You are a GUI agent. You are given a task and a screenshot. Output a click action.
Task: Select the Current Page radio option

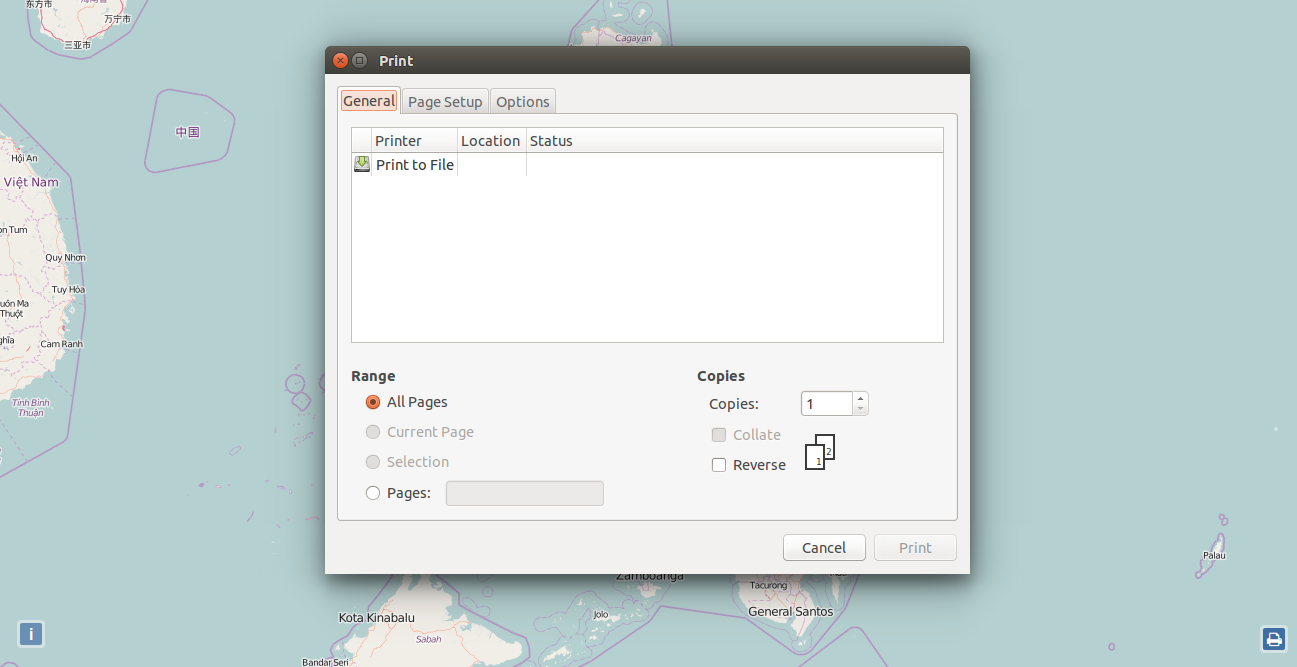(373, 432)
